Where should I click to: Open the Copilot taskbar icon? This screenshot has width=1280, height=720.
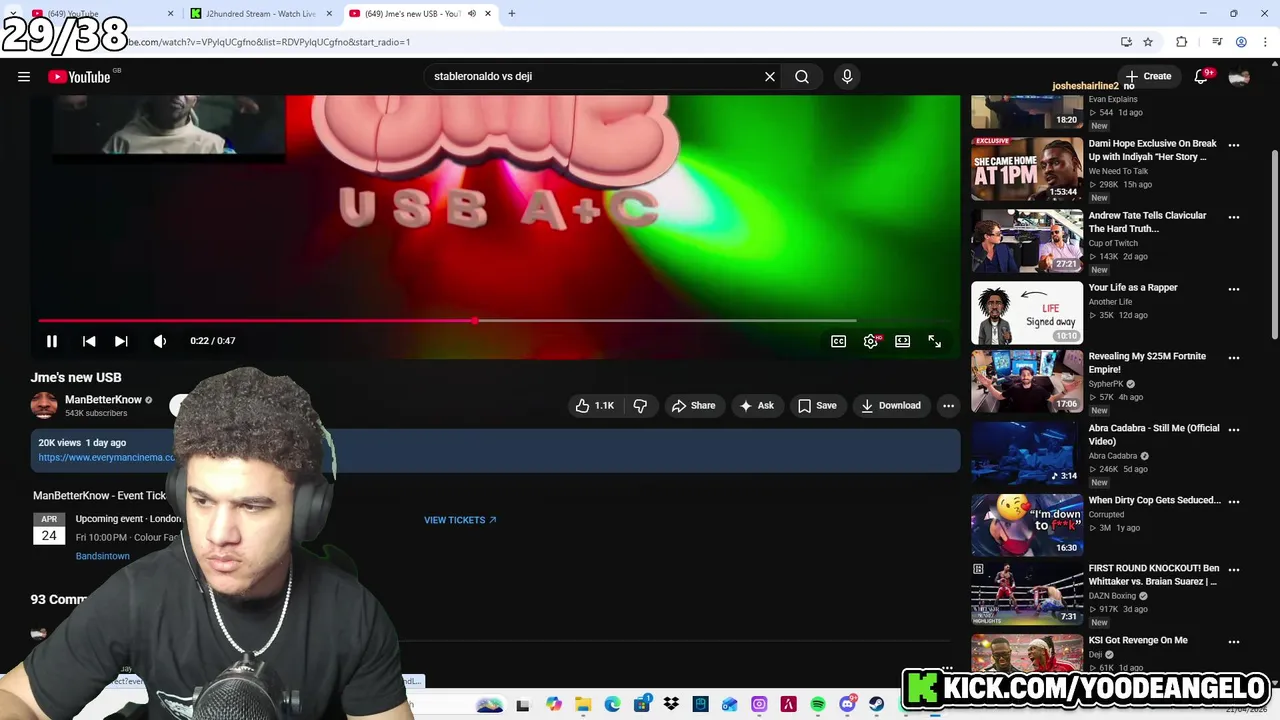tap(554, 705)
